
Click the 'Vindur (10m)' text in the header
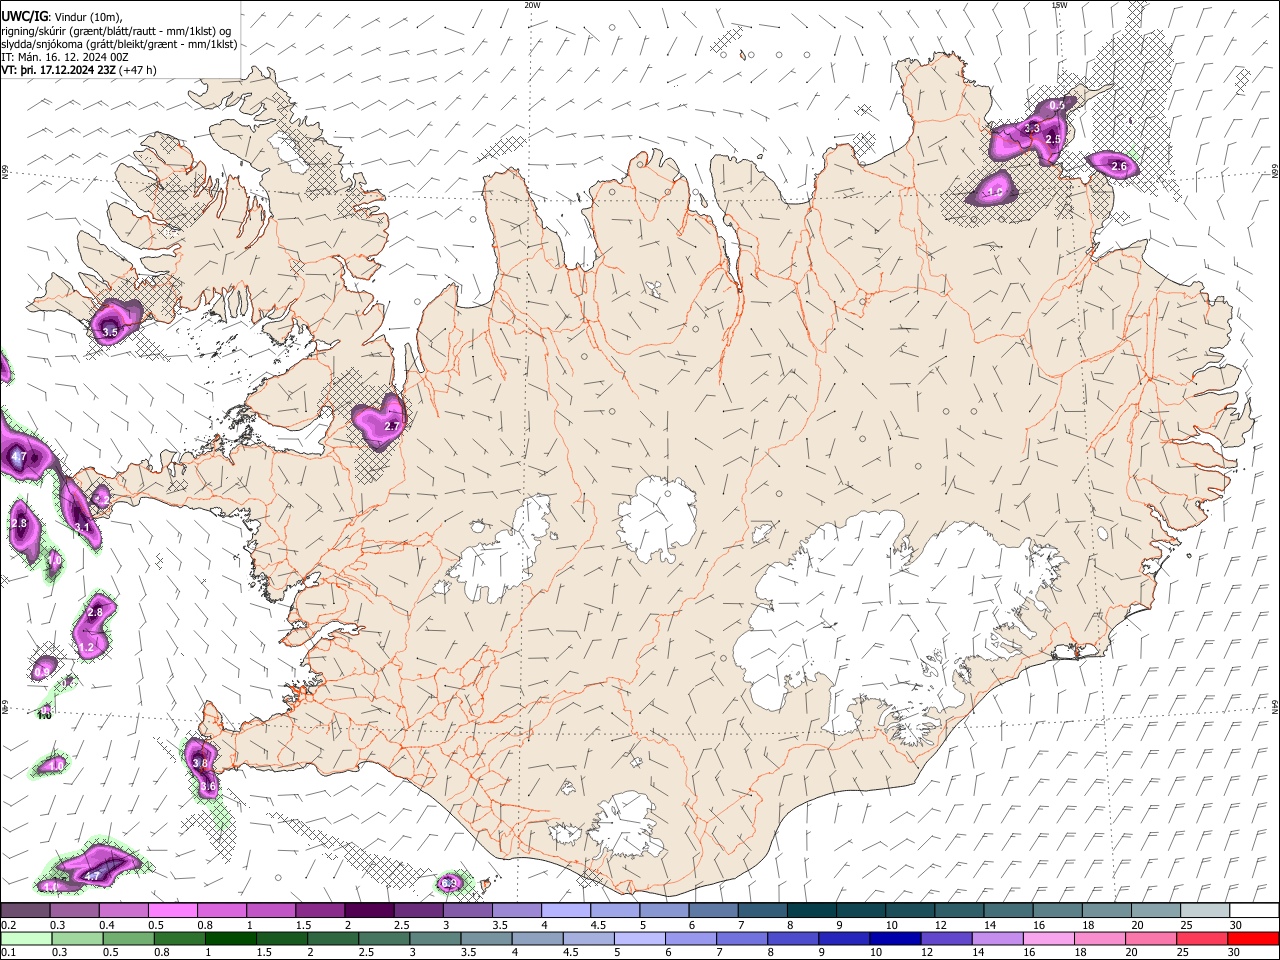point(89,16)
